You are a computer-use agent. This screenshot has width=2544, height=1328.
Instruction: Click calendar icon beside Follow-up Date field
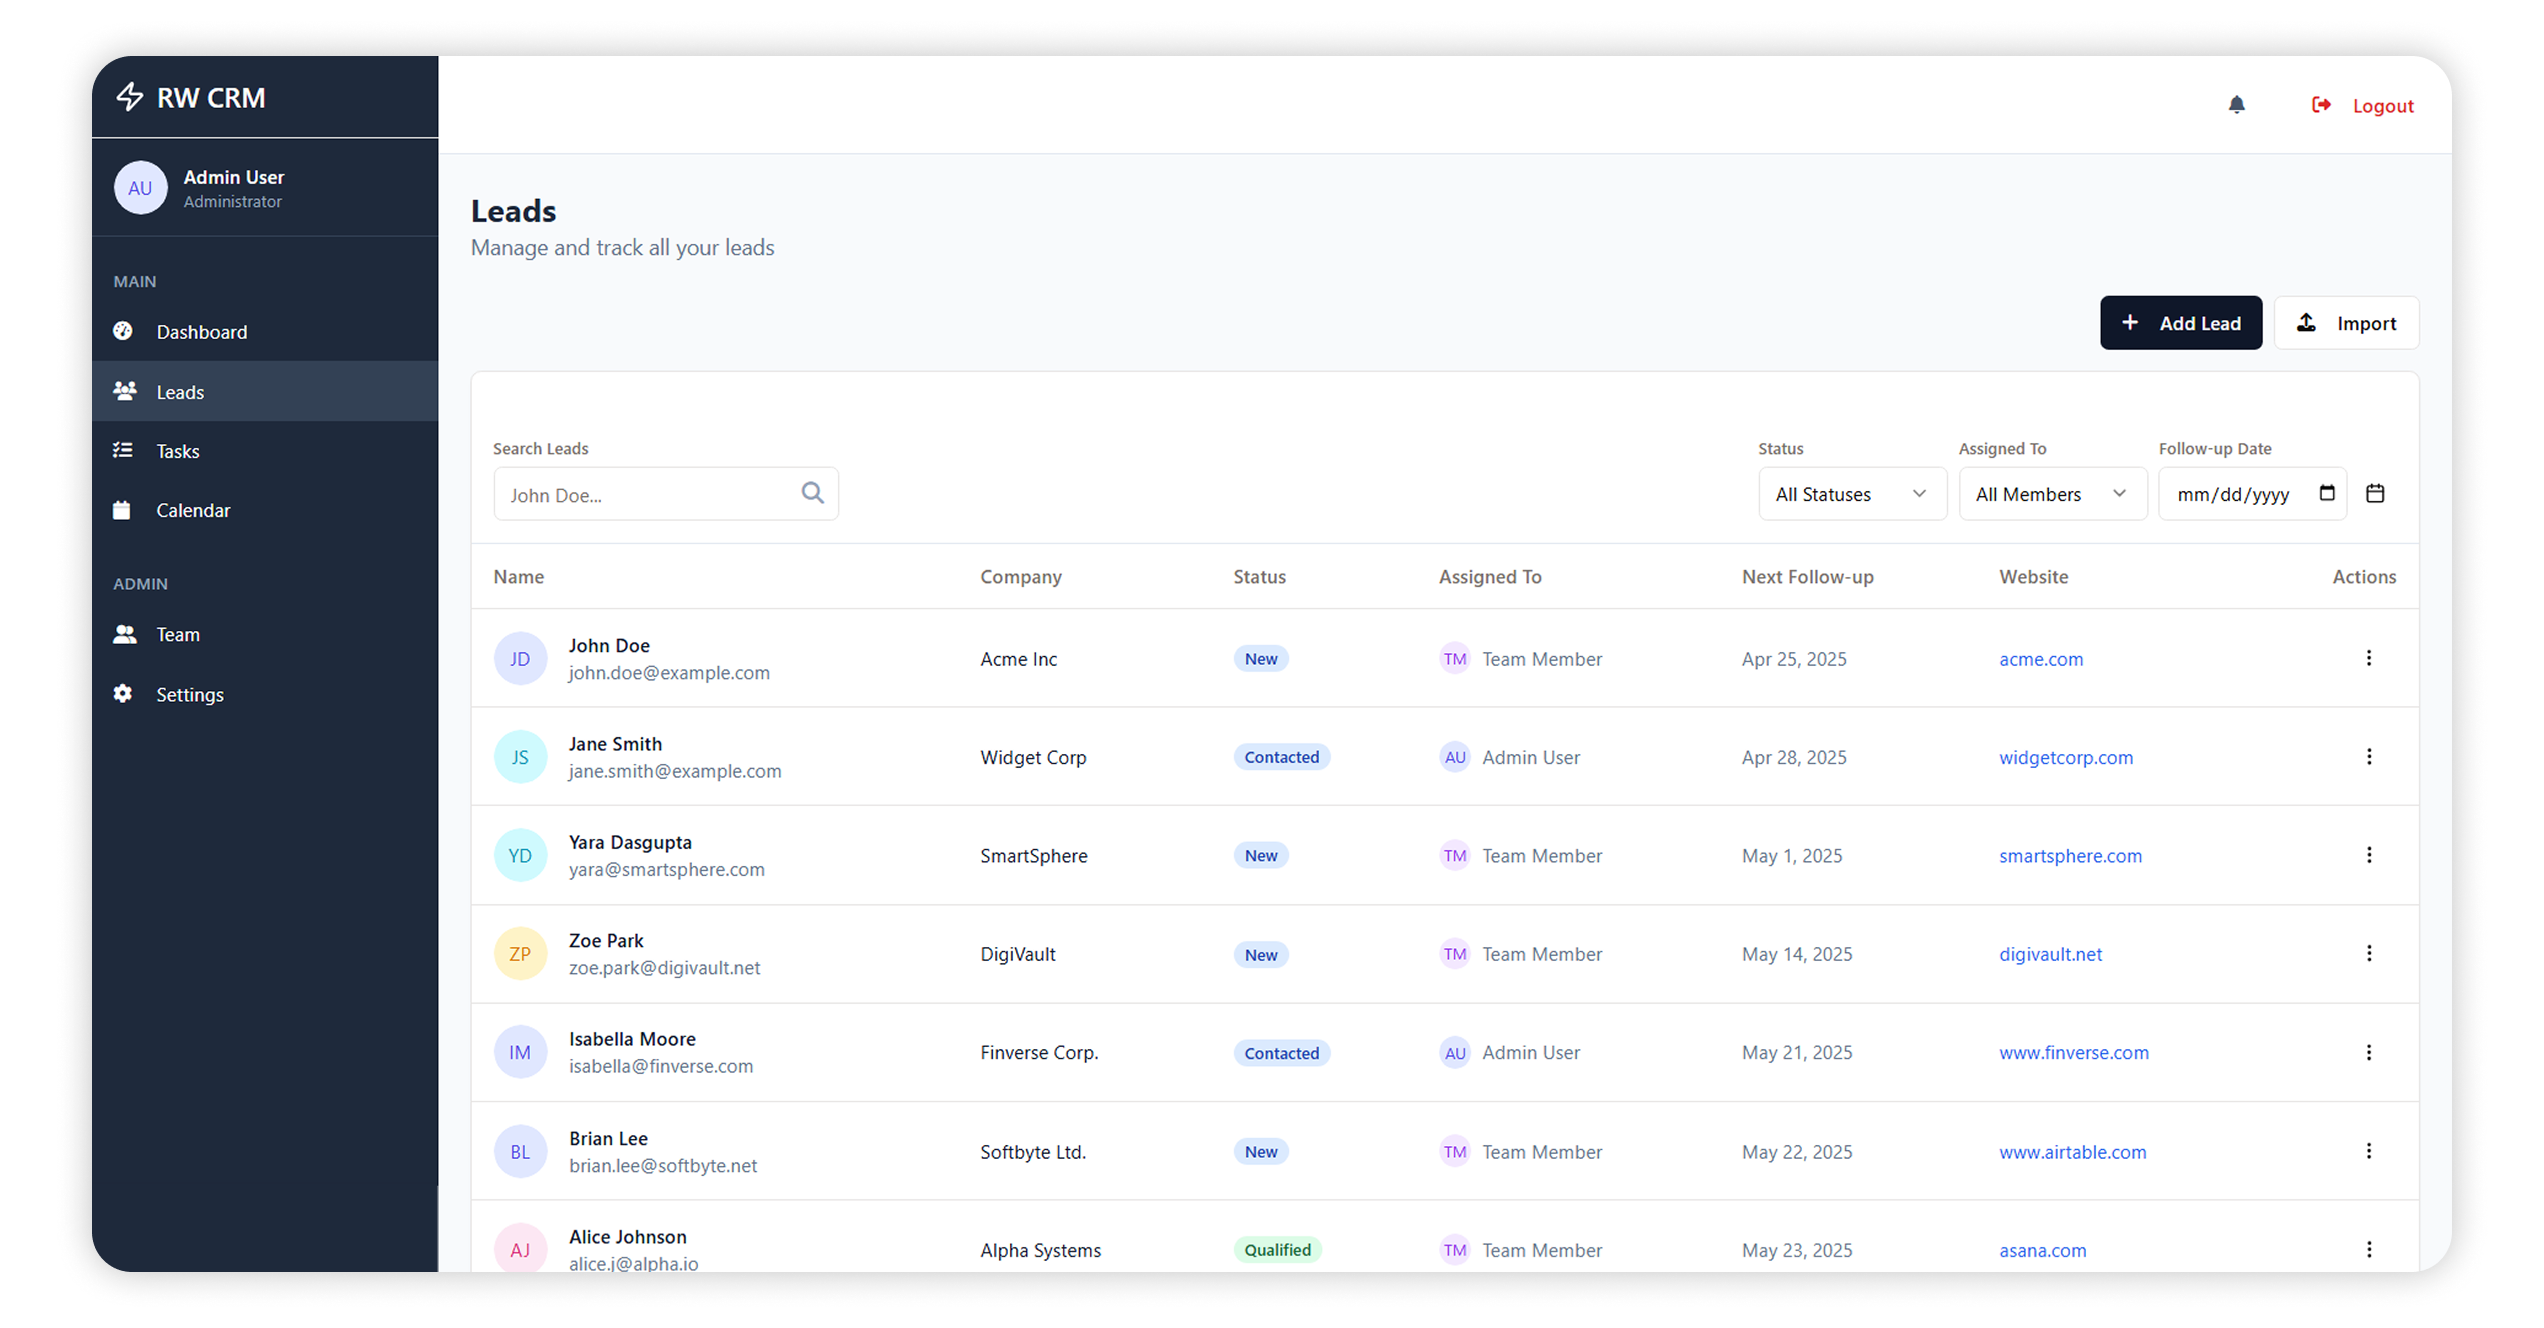coord(2375,493)
